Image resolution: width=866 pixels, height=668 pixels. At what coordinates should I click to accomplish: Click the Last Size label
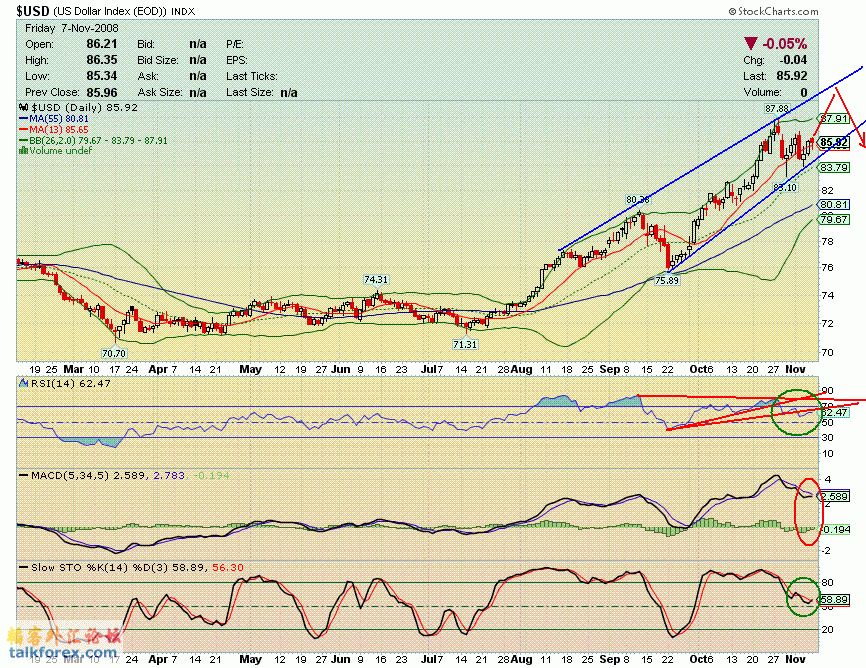tap(249, 92)
